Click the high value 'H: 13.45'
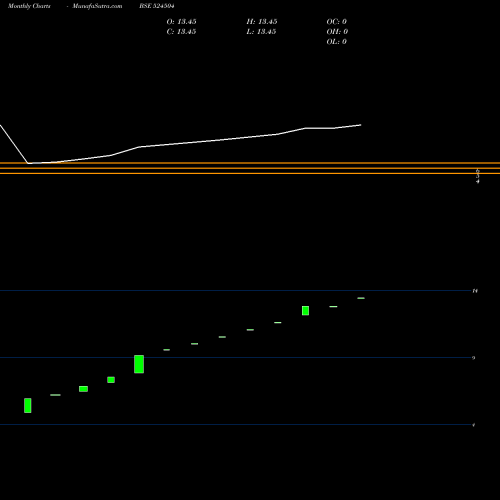500x500 pixels. (262, 22)
